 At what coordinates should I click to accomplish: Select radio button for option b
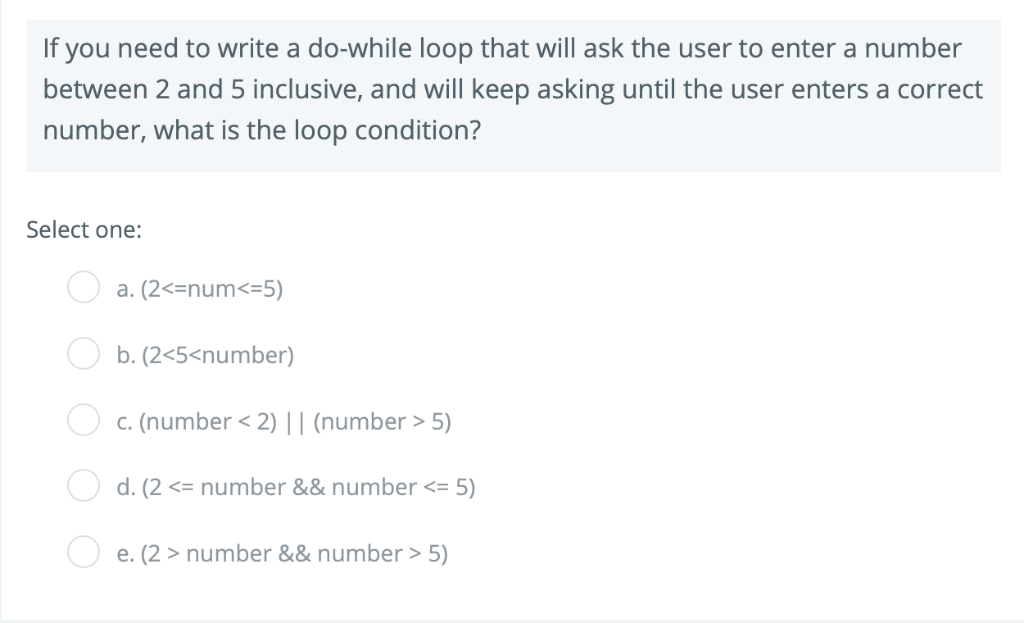84,353
